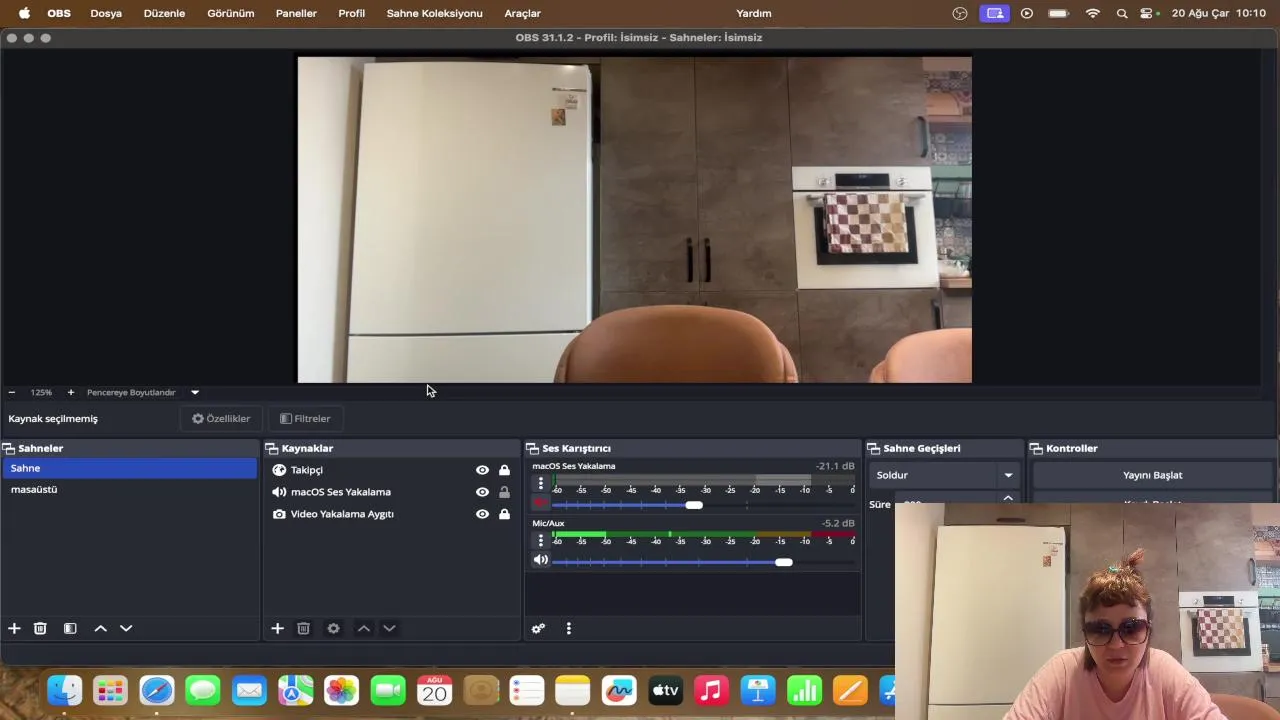Adjust Mic/Aux volume slider

tap(784, 562)
